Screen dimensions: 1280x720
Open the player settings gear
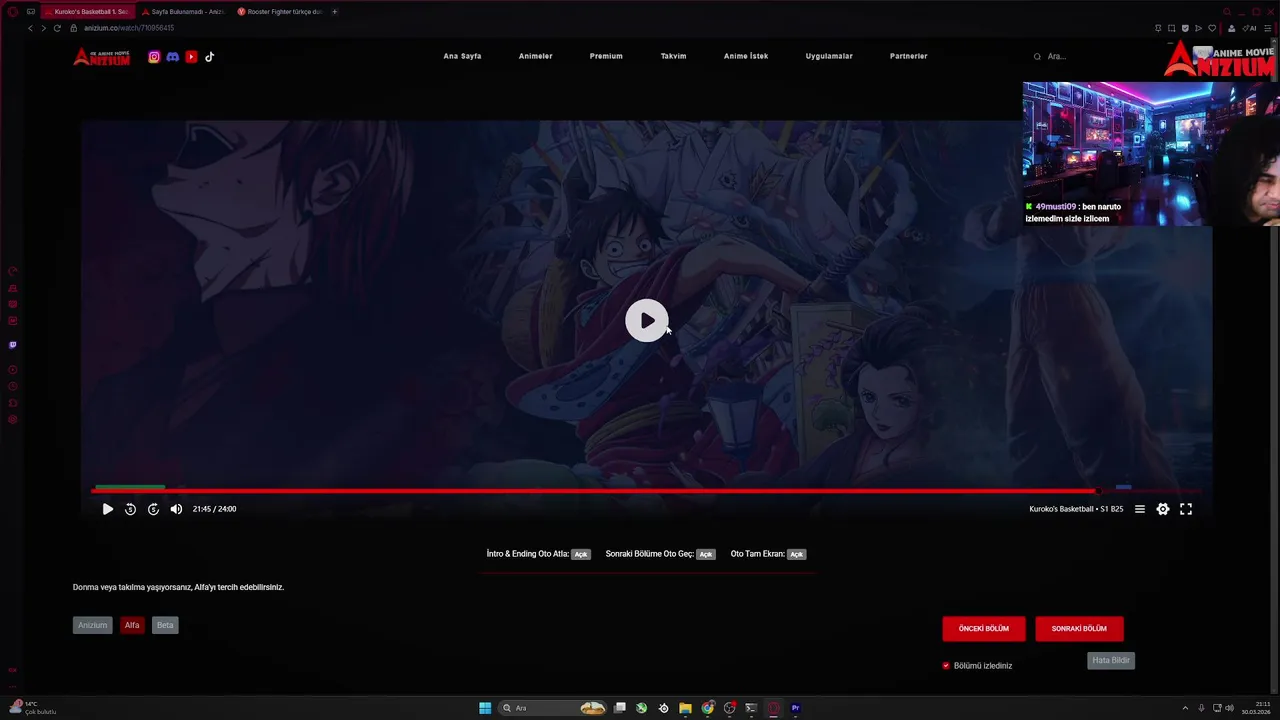coord(1163,509)
